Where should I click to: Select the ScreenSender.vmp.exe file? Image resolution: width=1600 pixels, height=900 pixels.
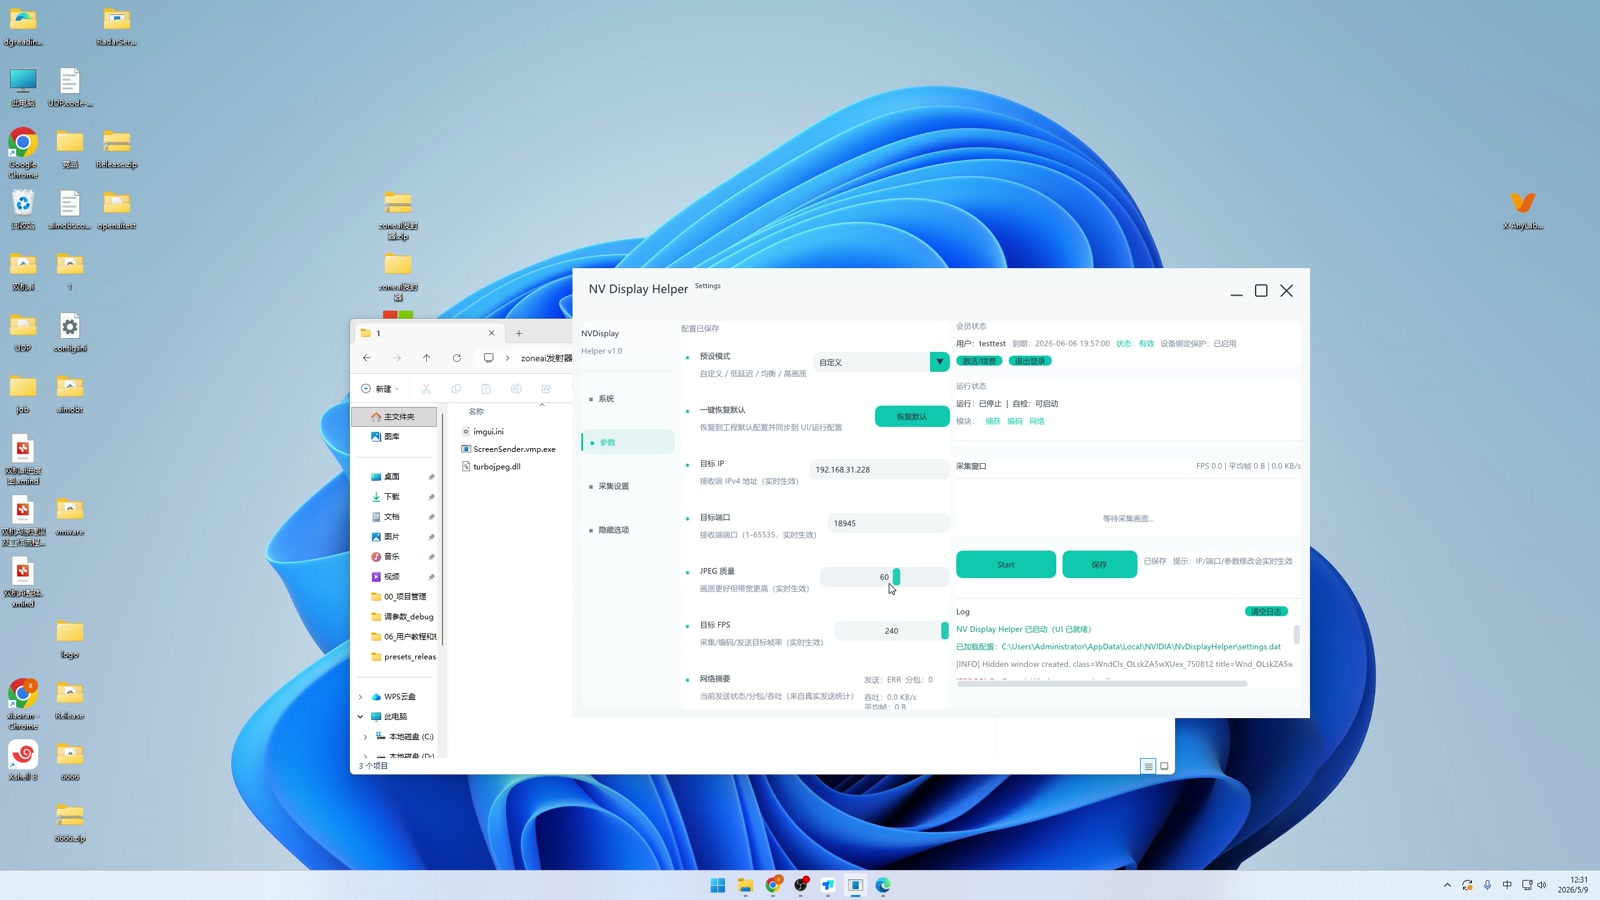508,449
